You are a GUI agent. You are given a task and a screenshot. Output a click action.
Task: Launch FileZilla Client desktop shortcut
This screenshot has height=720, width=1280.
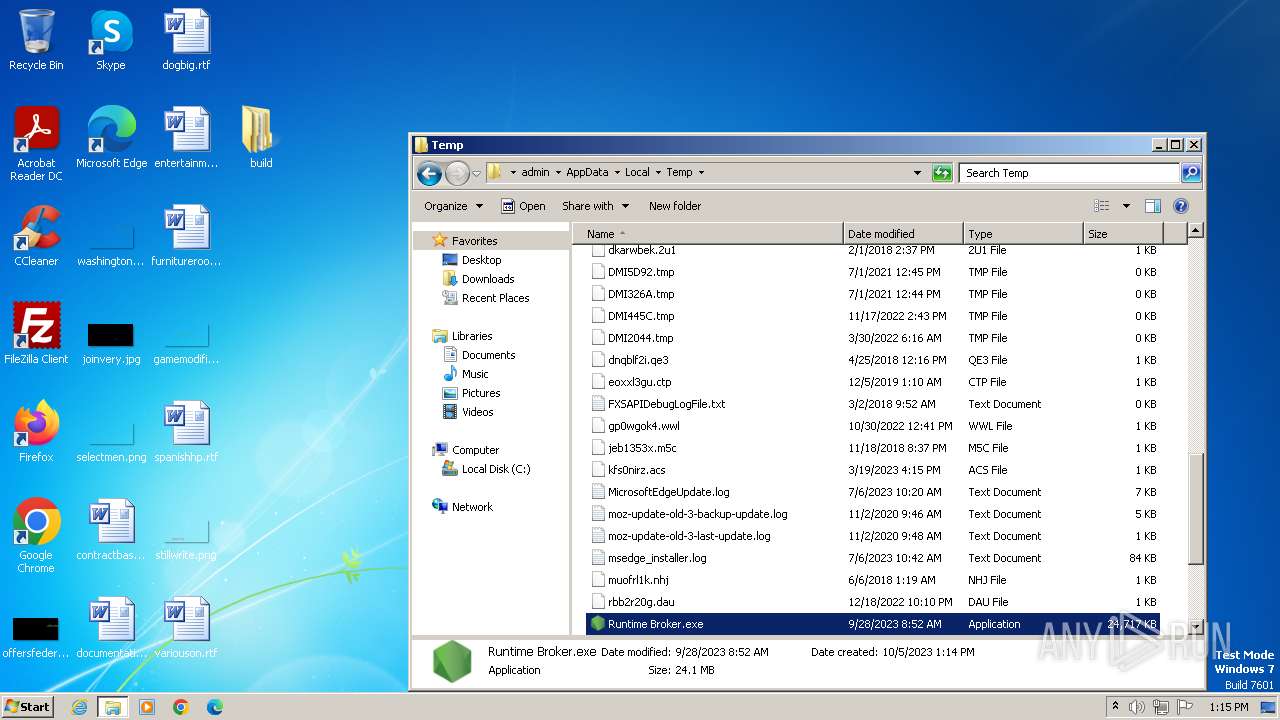[x=36, y=334]
